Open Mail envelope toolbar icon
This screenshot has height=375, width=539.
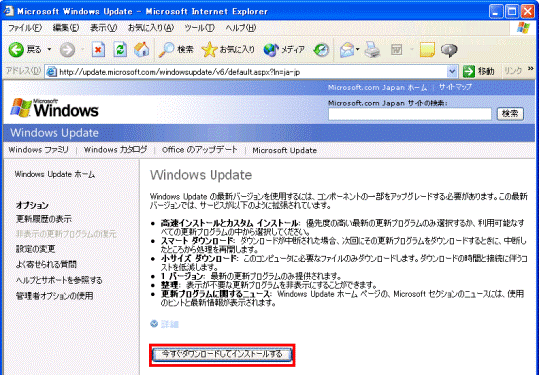click(347, 50)
